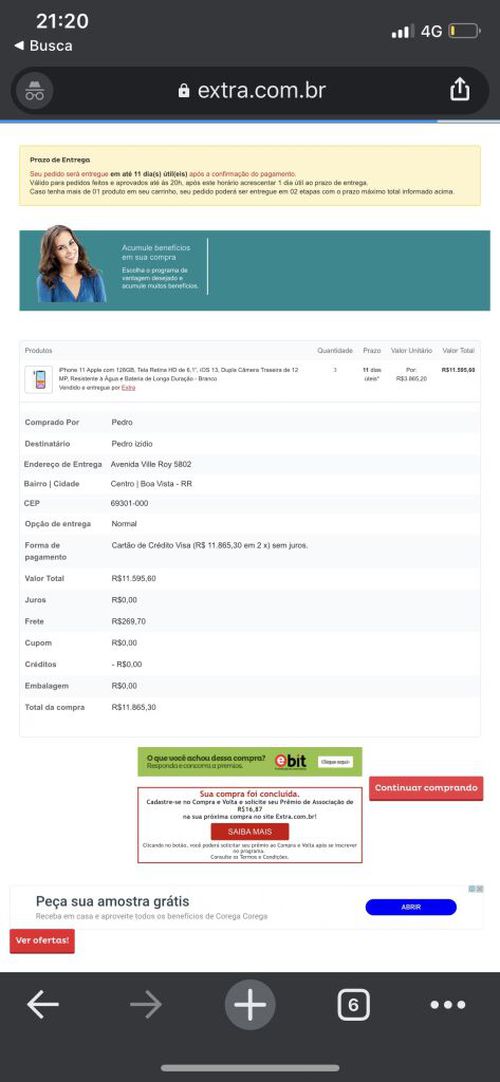Tap the battery status icon
The image size is (500, 1082).
click(464, 31)
